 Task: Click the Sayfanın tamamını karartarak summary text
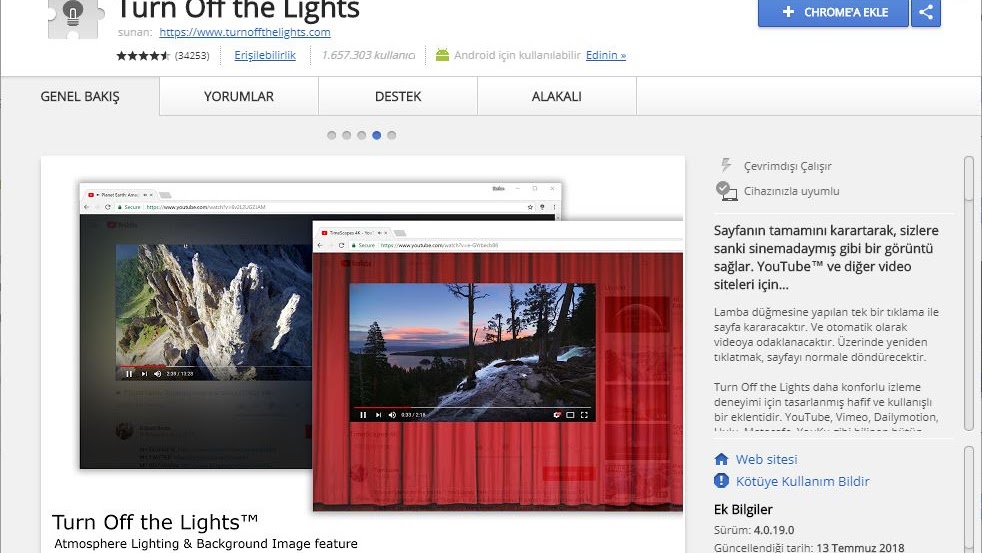pos(826,257)
